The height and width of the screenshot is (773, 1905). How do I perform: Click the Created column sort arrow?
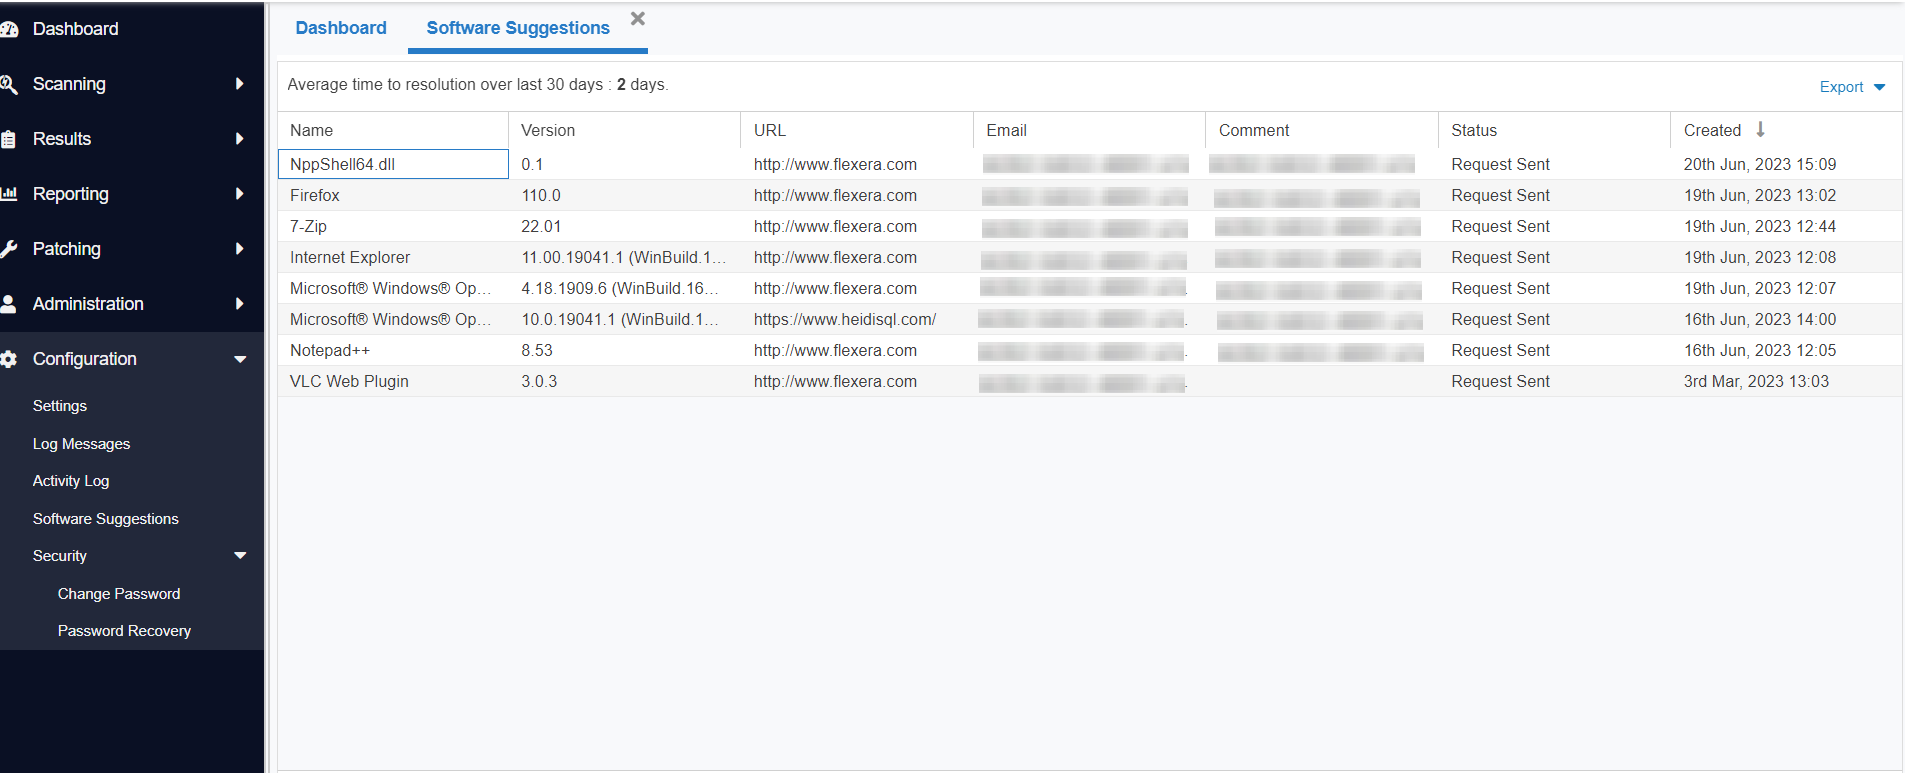pos(1760,130)
